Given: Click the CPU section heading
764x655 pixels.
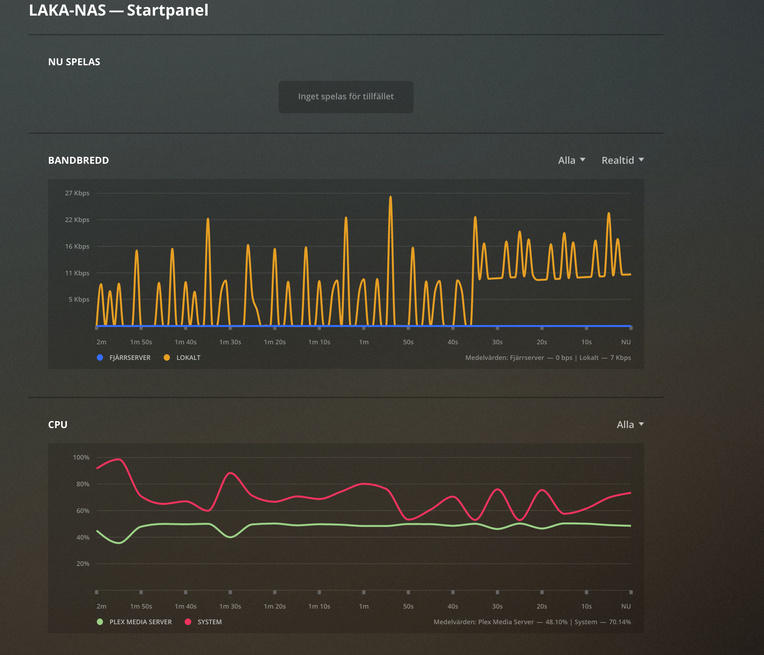Looking at the screenshot, I should pos(57,424).
